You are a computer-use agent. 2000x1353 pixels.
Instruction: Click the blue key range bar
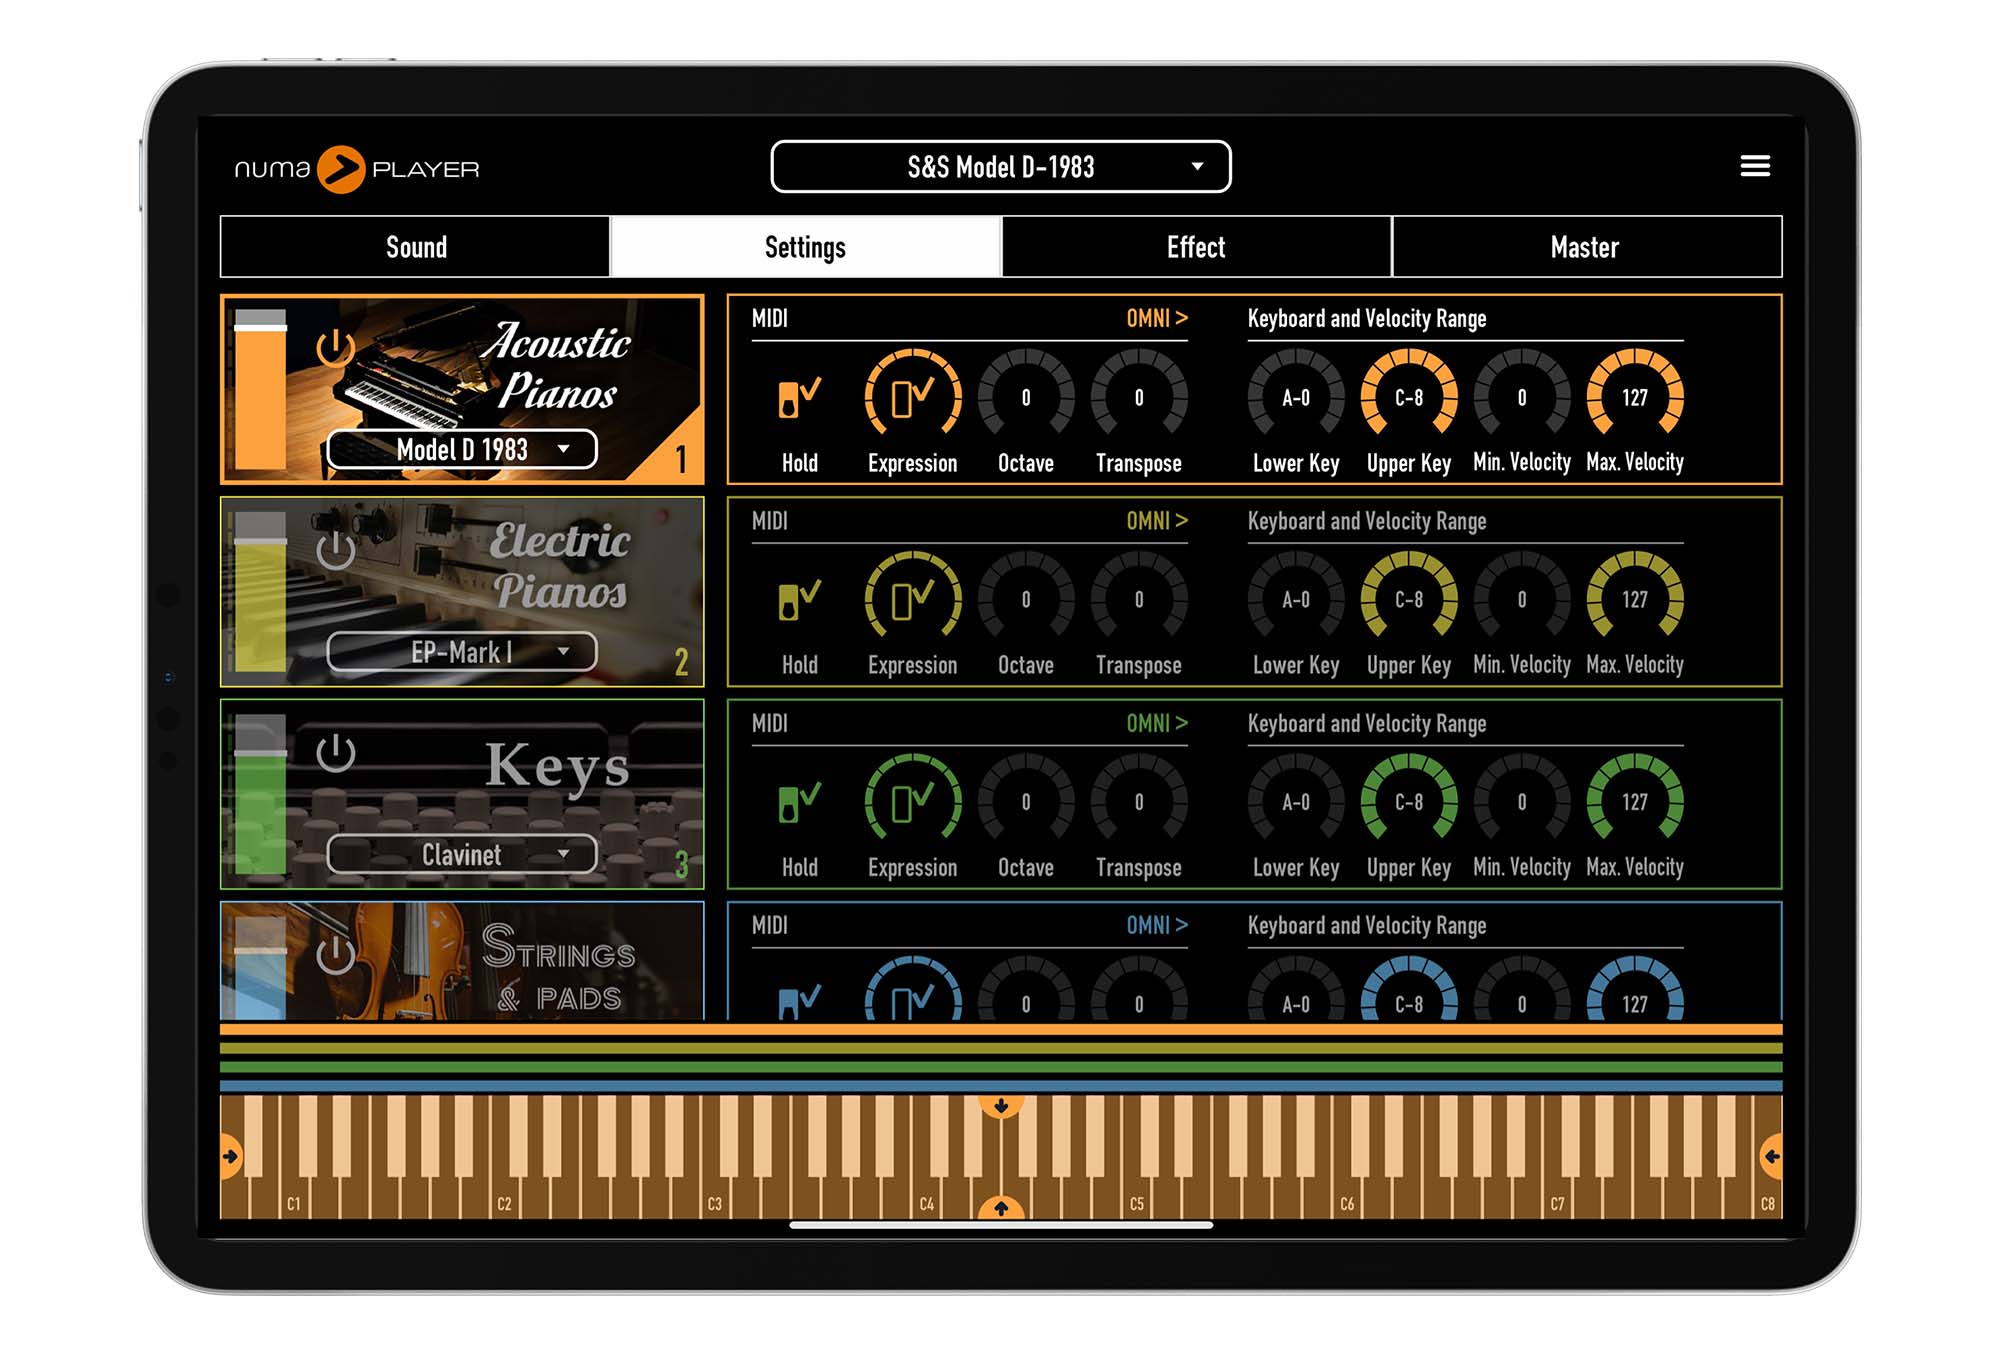point(1000,1085)
